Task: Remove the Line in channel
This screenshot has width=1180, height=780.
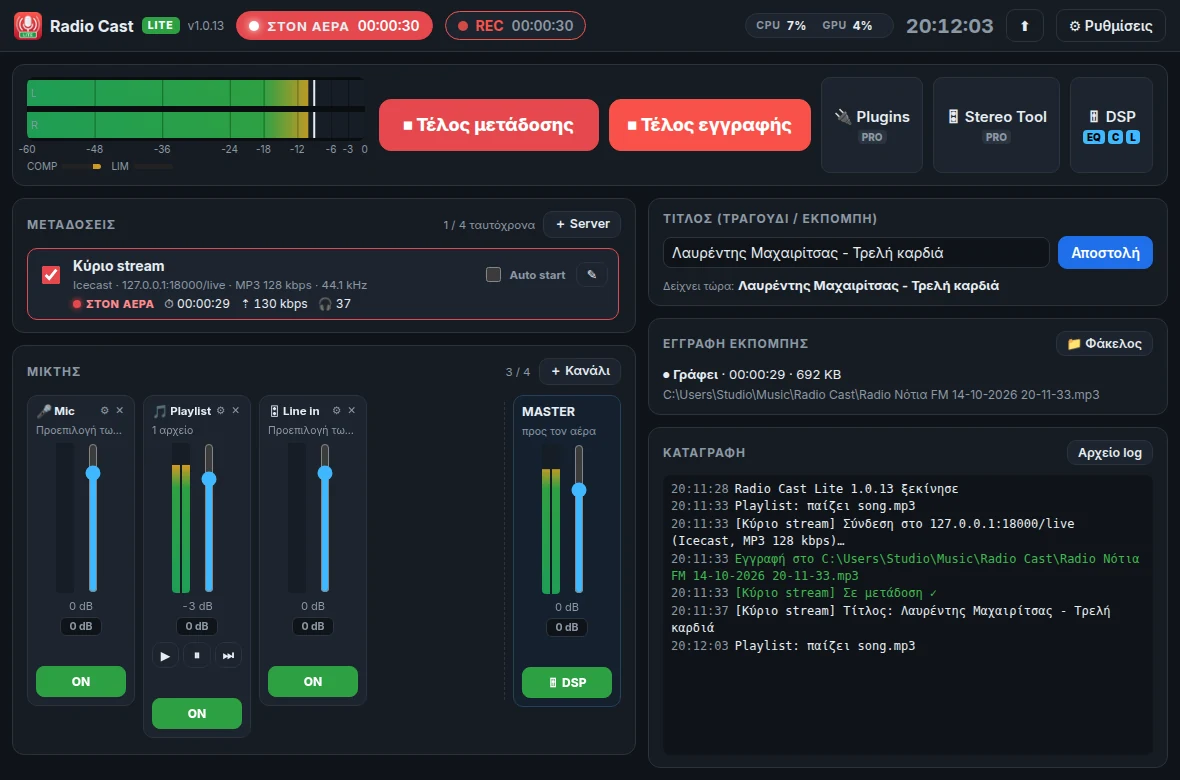Action: click(x=351, y=410)
